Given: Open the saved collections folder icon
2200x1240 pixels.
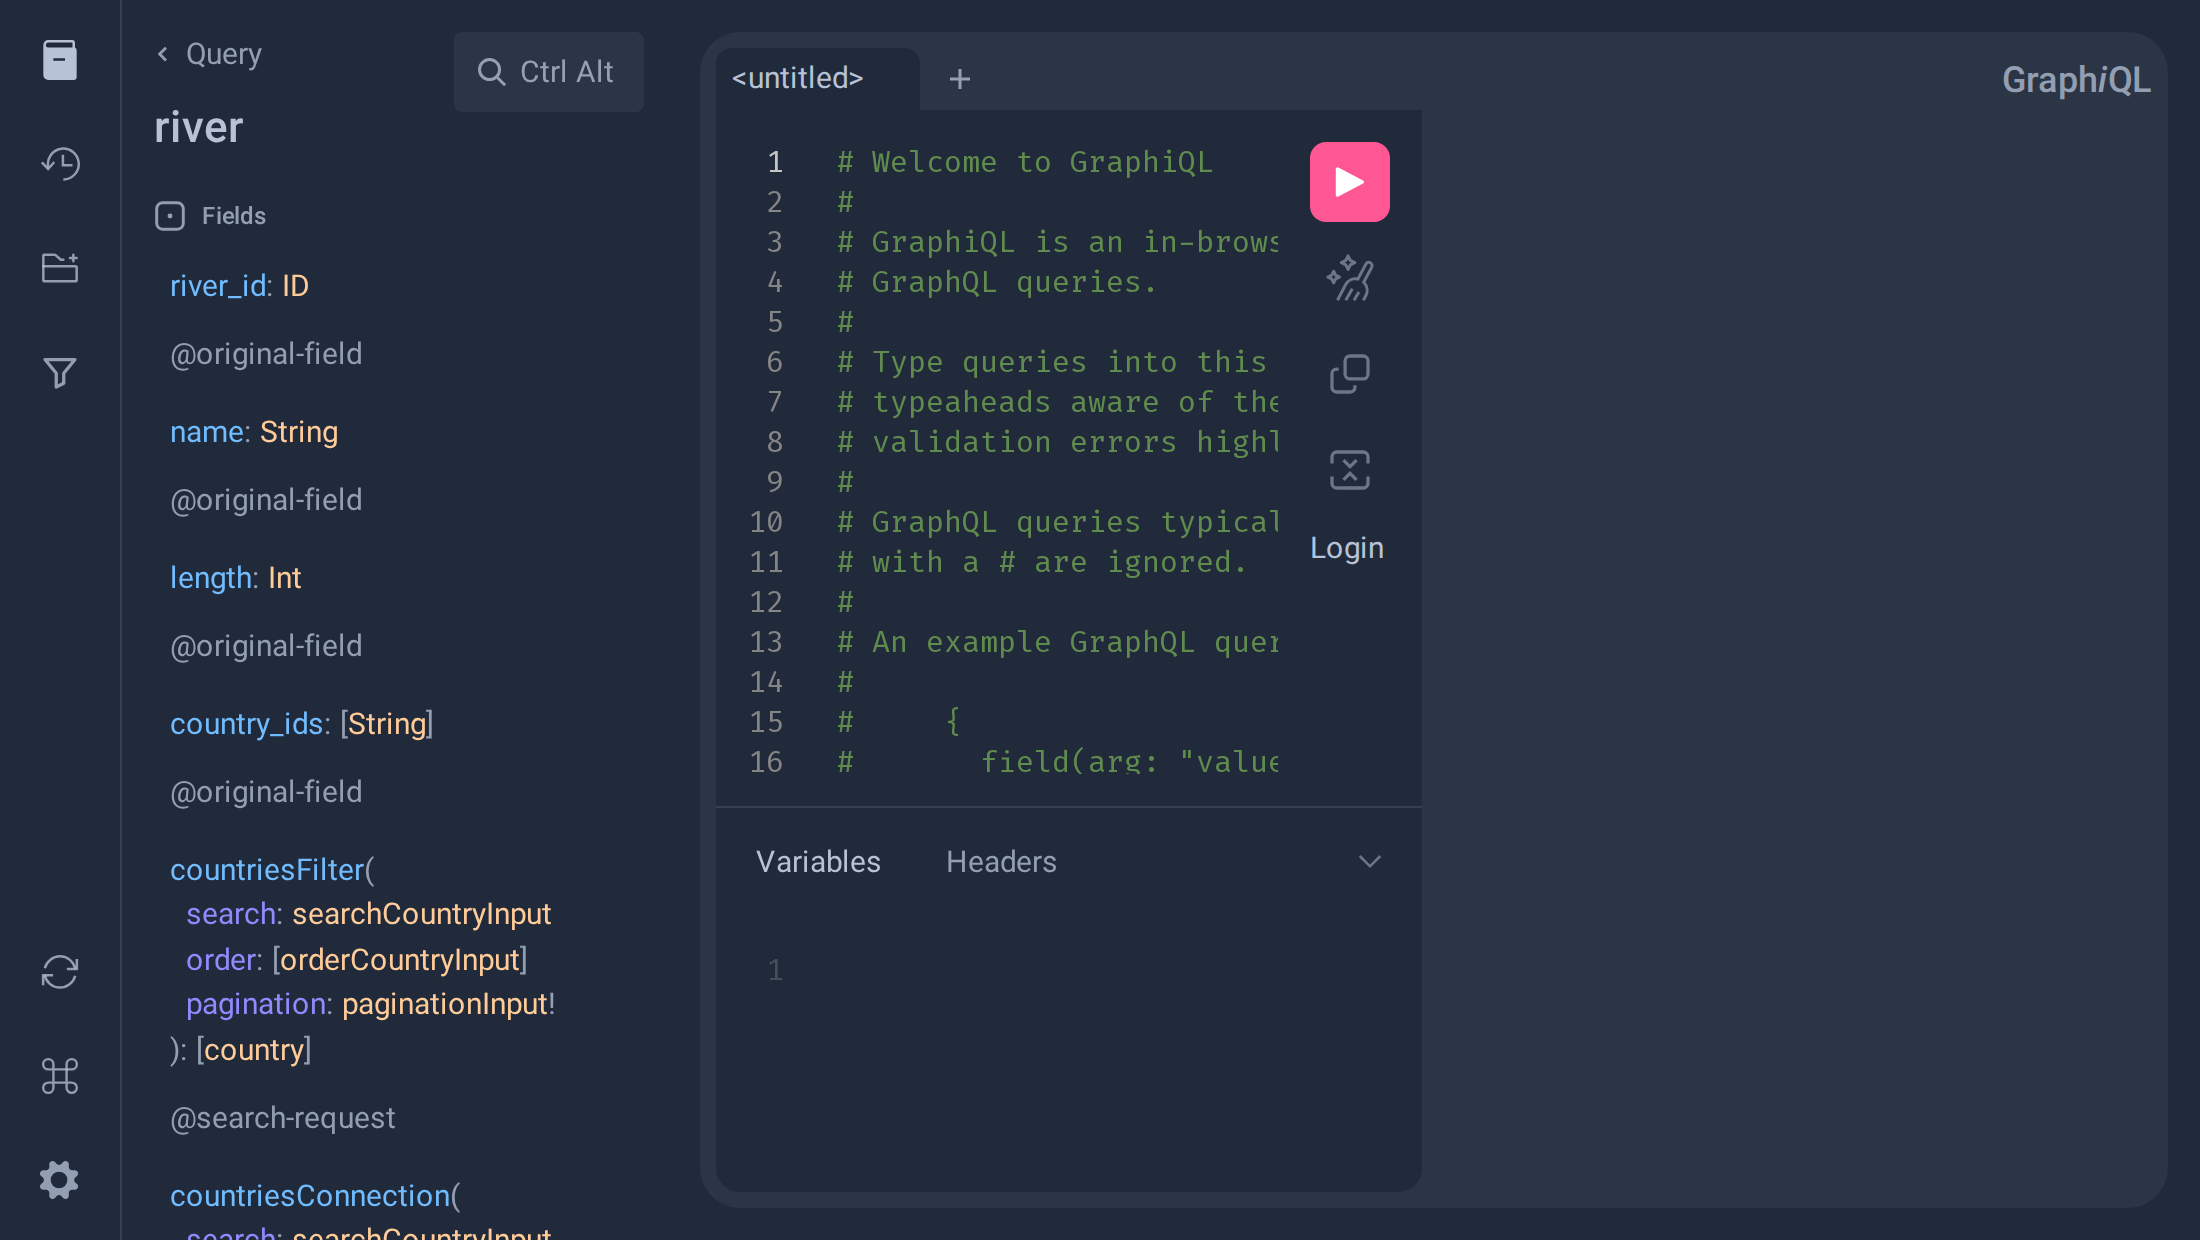Looking at the screenshot, I should coord(60,268).
